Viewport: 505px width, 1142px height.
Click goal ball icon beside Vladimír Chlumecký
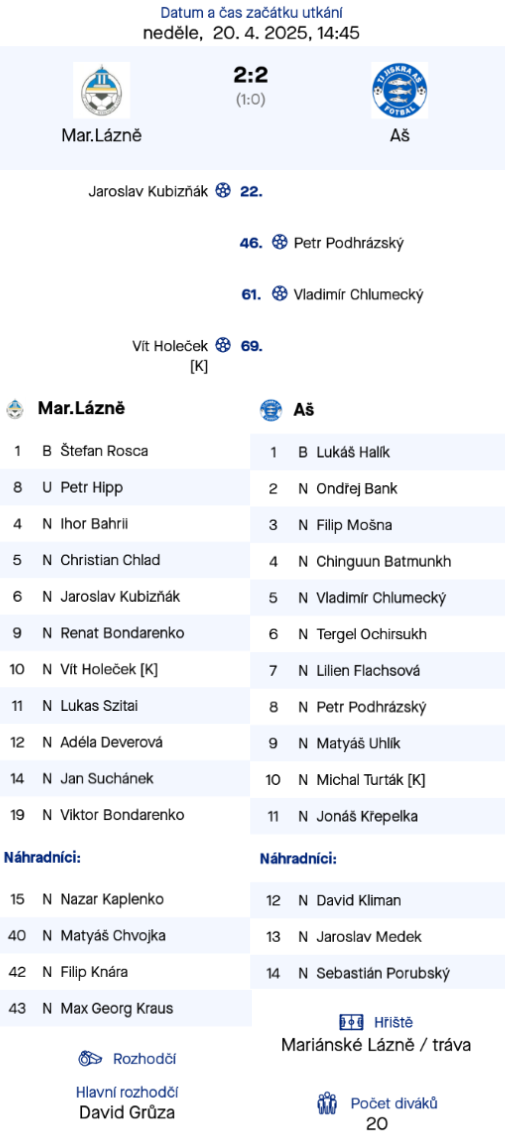coord(280,294)
